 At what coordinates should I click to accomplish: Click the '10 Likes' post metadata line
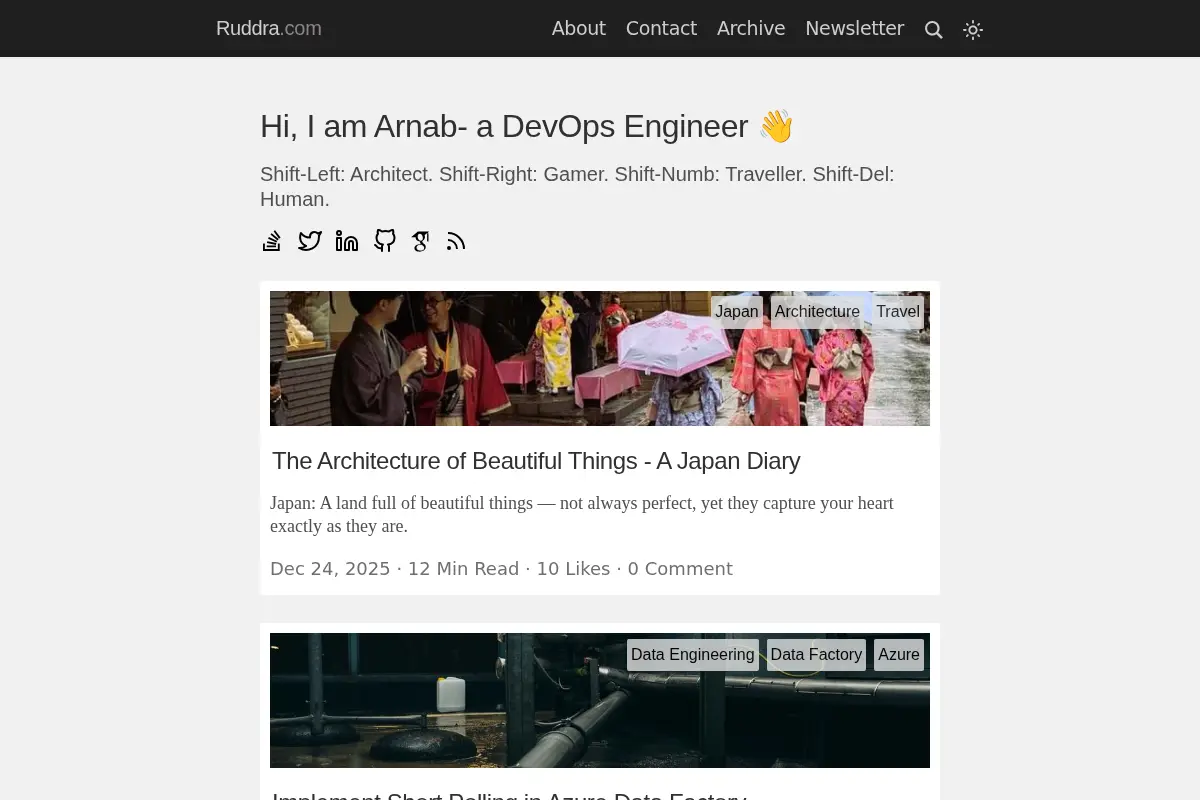pyautogui.click(x=501, y=568)
